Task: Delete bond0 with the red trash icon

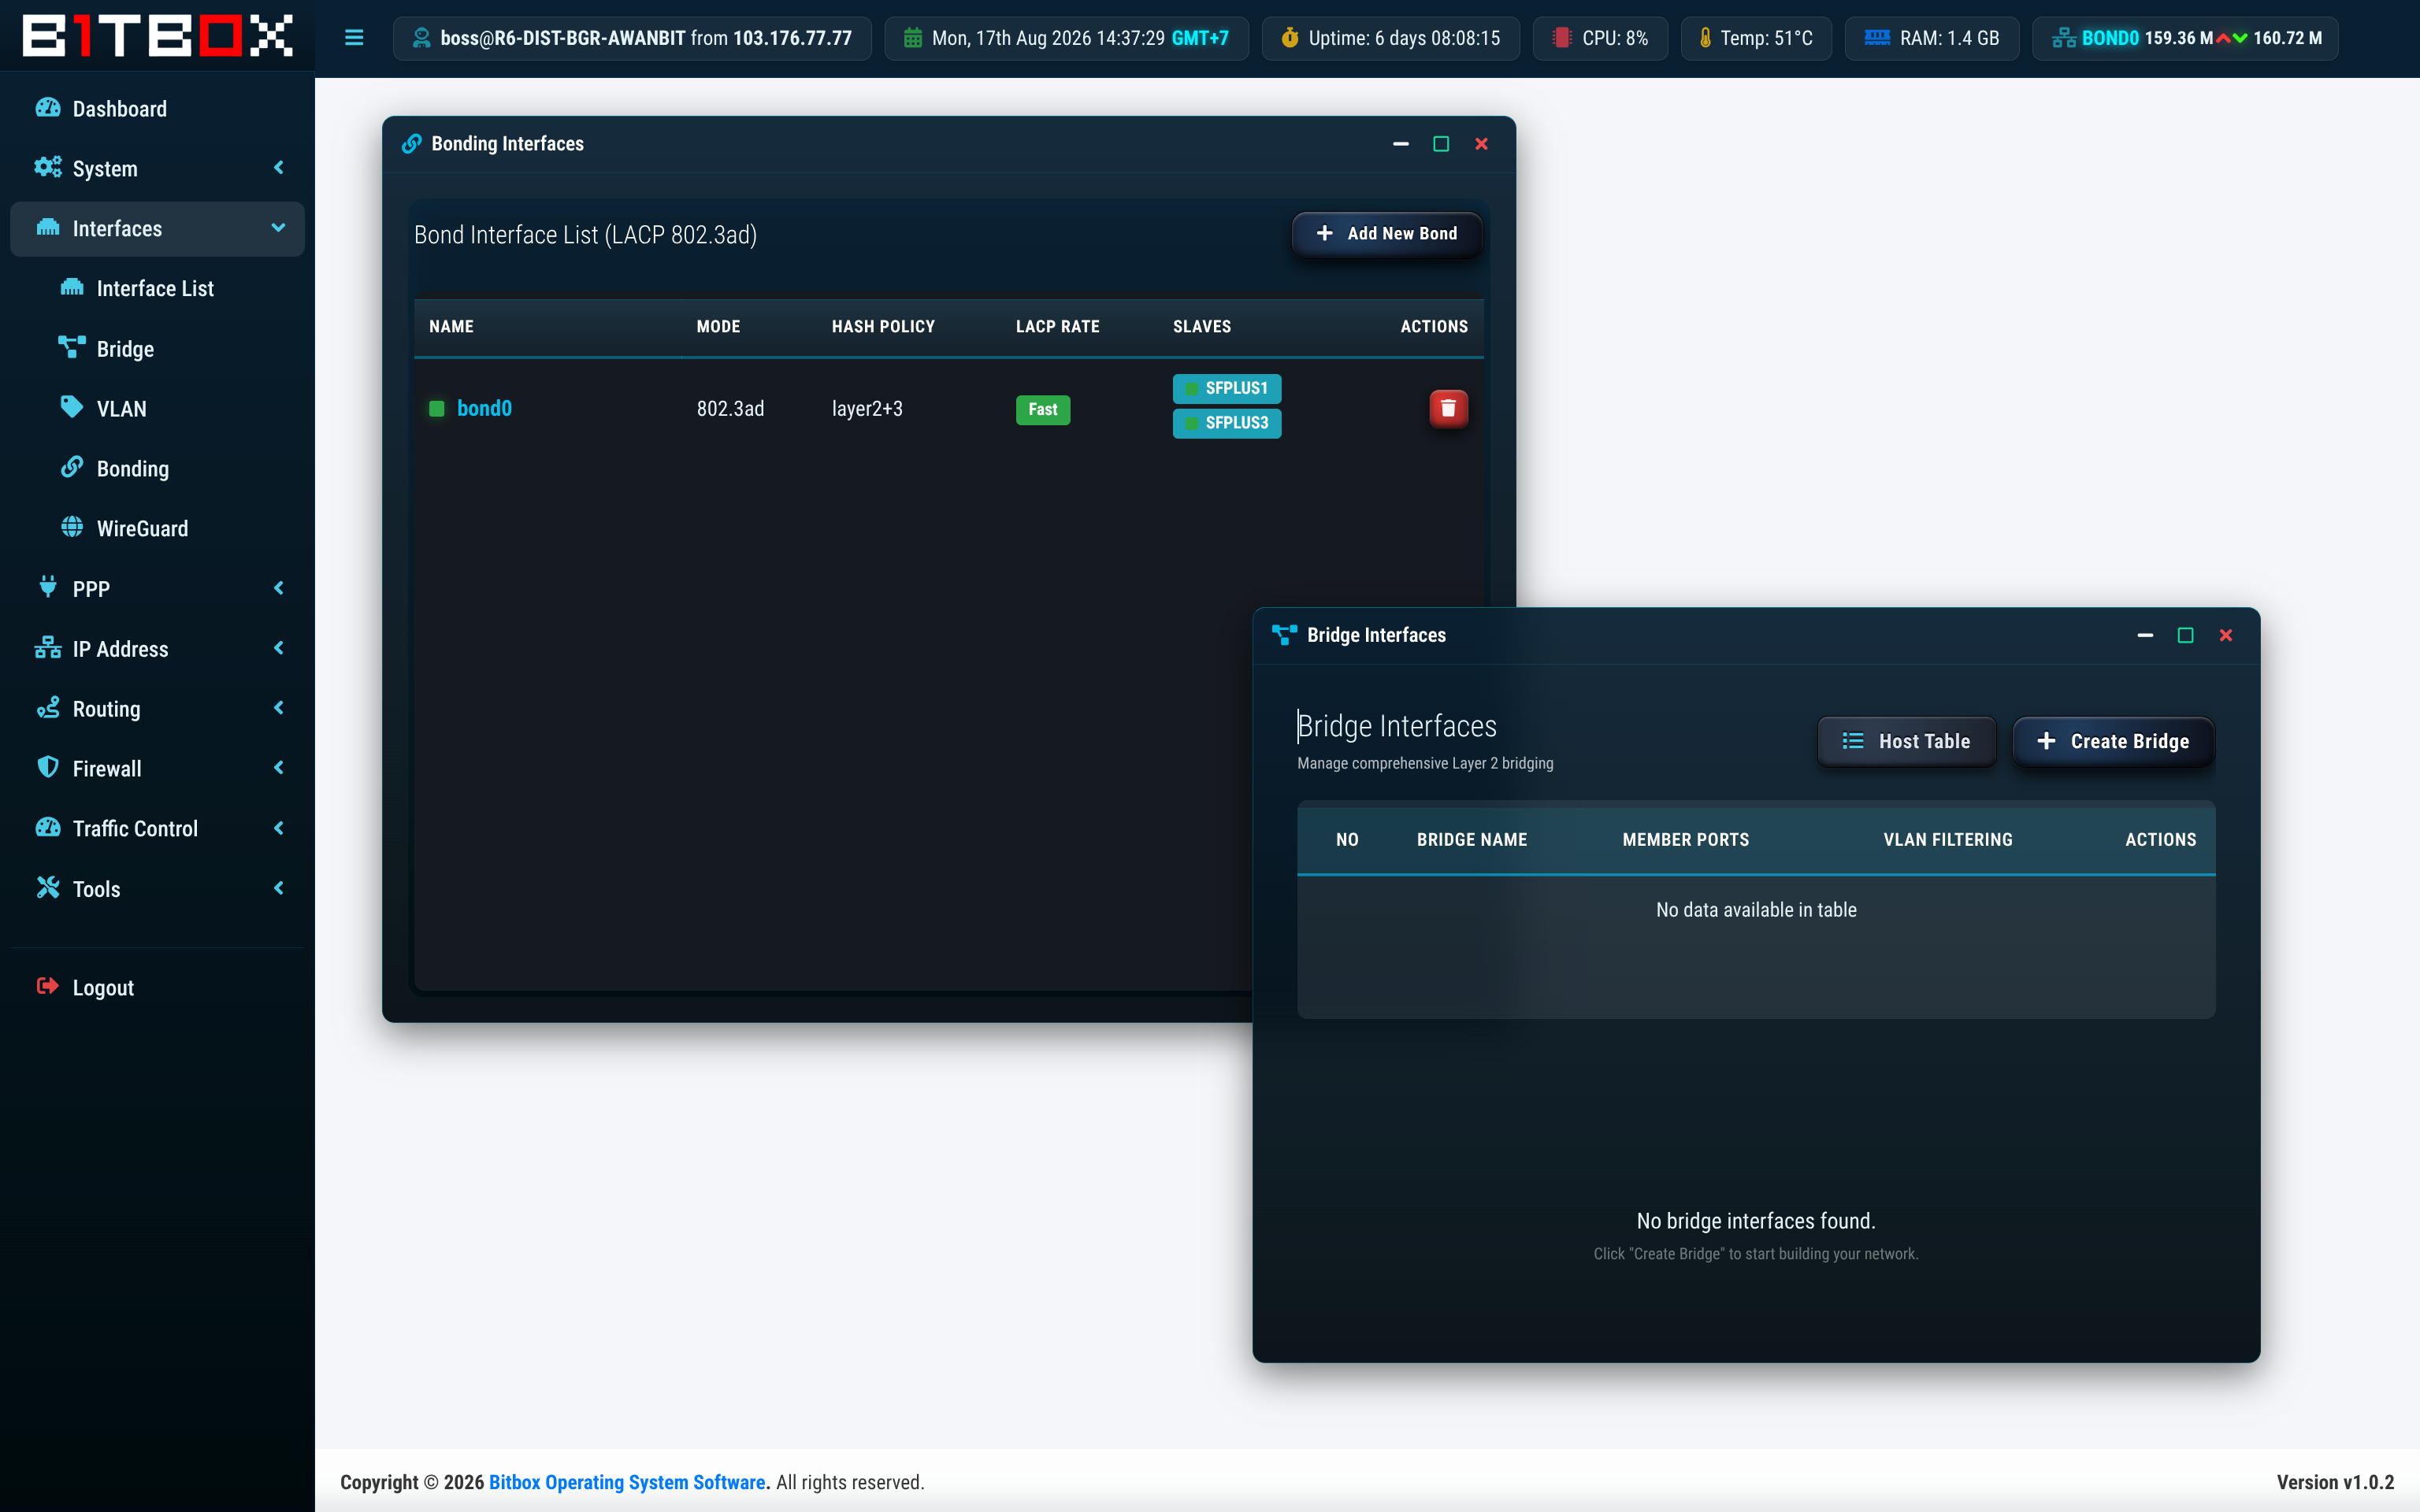Action: point(1448,408)
